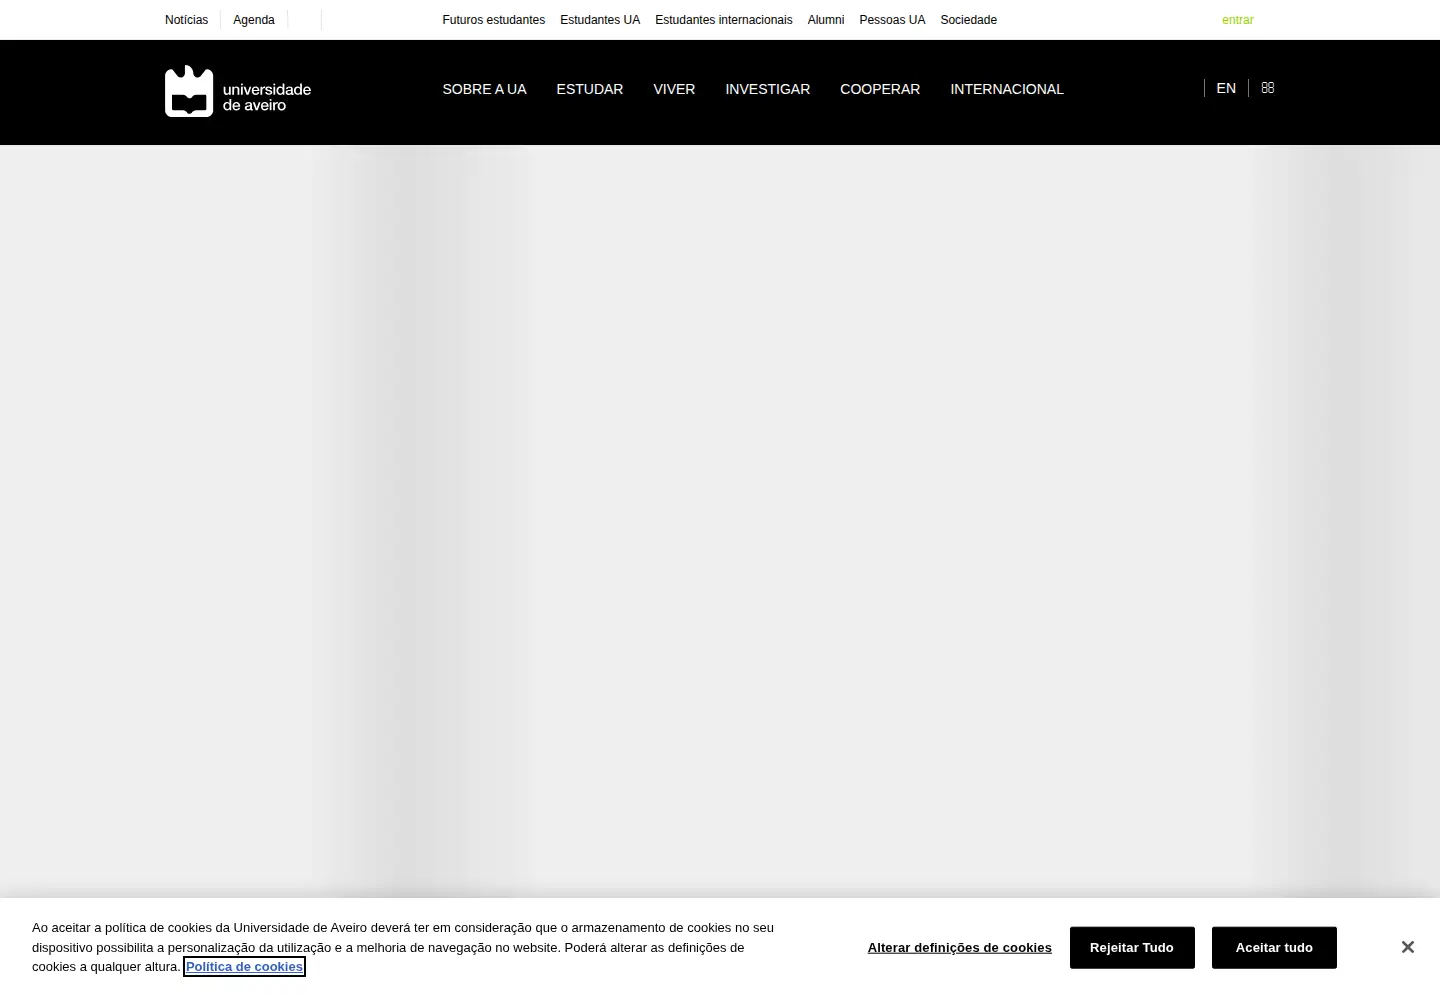Open the INTERNACIONAL menu
This screenshot has height=1000, width=1440.
1007,89
